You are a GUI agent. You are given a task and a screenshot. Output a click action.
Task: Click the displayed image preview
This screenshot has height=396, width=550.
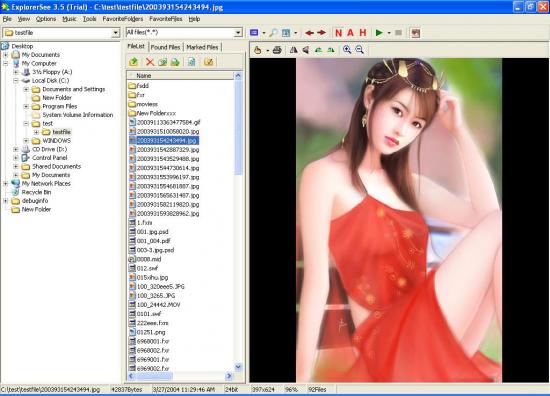point(399,220)
